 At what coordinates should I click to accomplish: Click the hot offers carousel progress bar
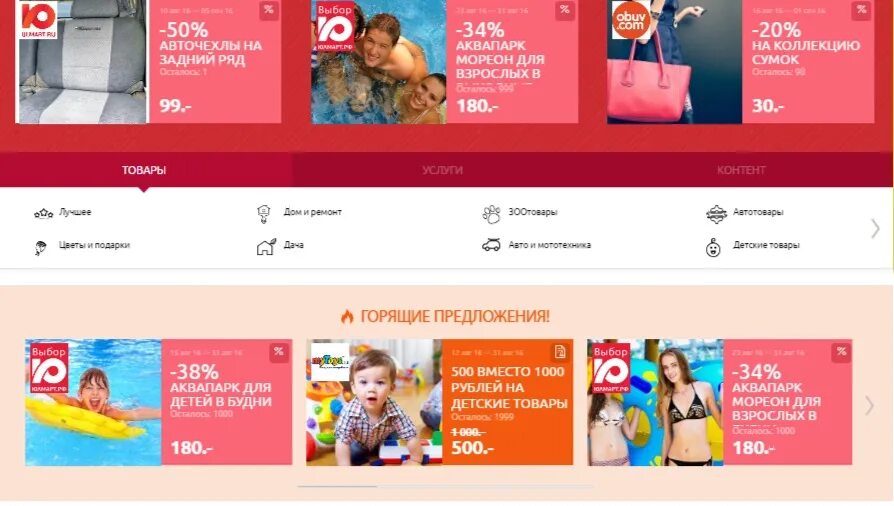click(445, 487)
